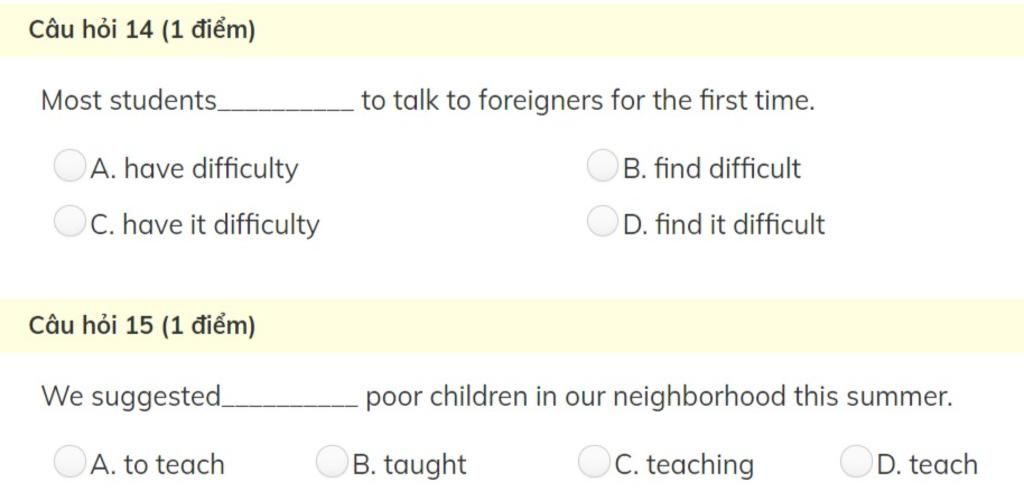Screen dimensions: 1024x491
Task: Click the words 'Most students' in question 14
Action: point(129,101)
